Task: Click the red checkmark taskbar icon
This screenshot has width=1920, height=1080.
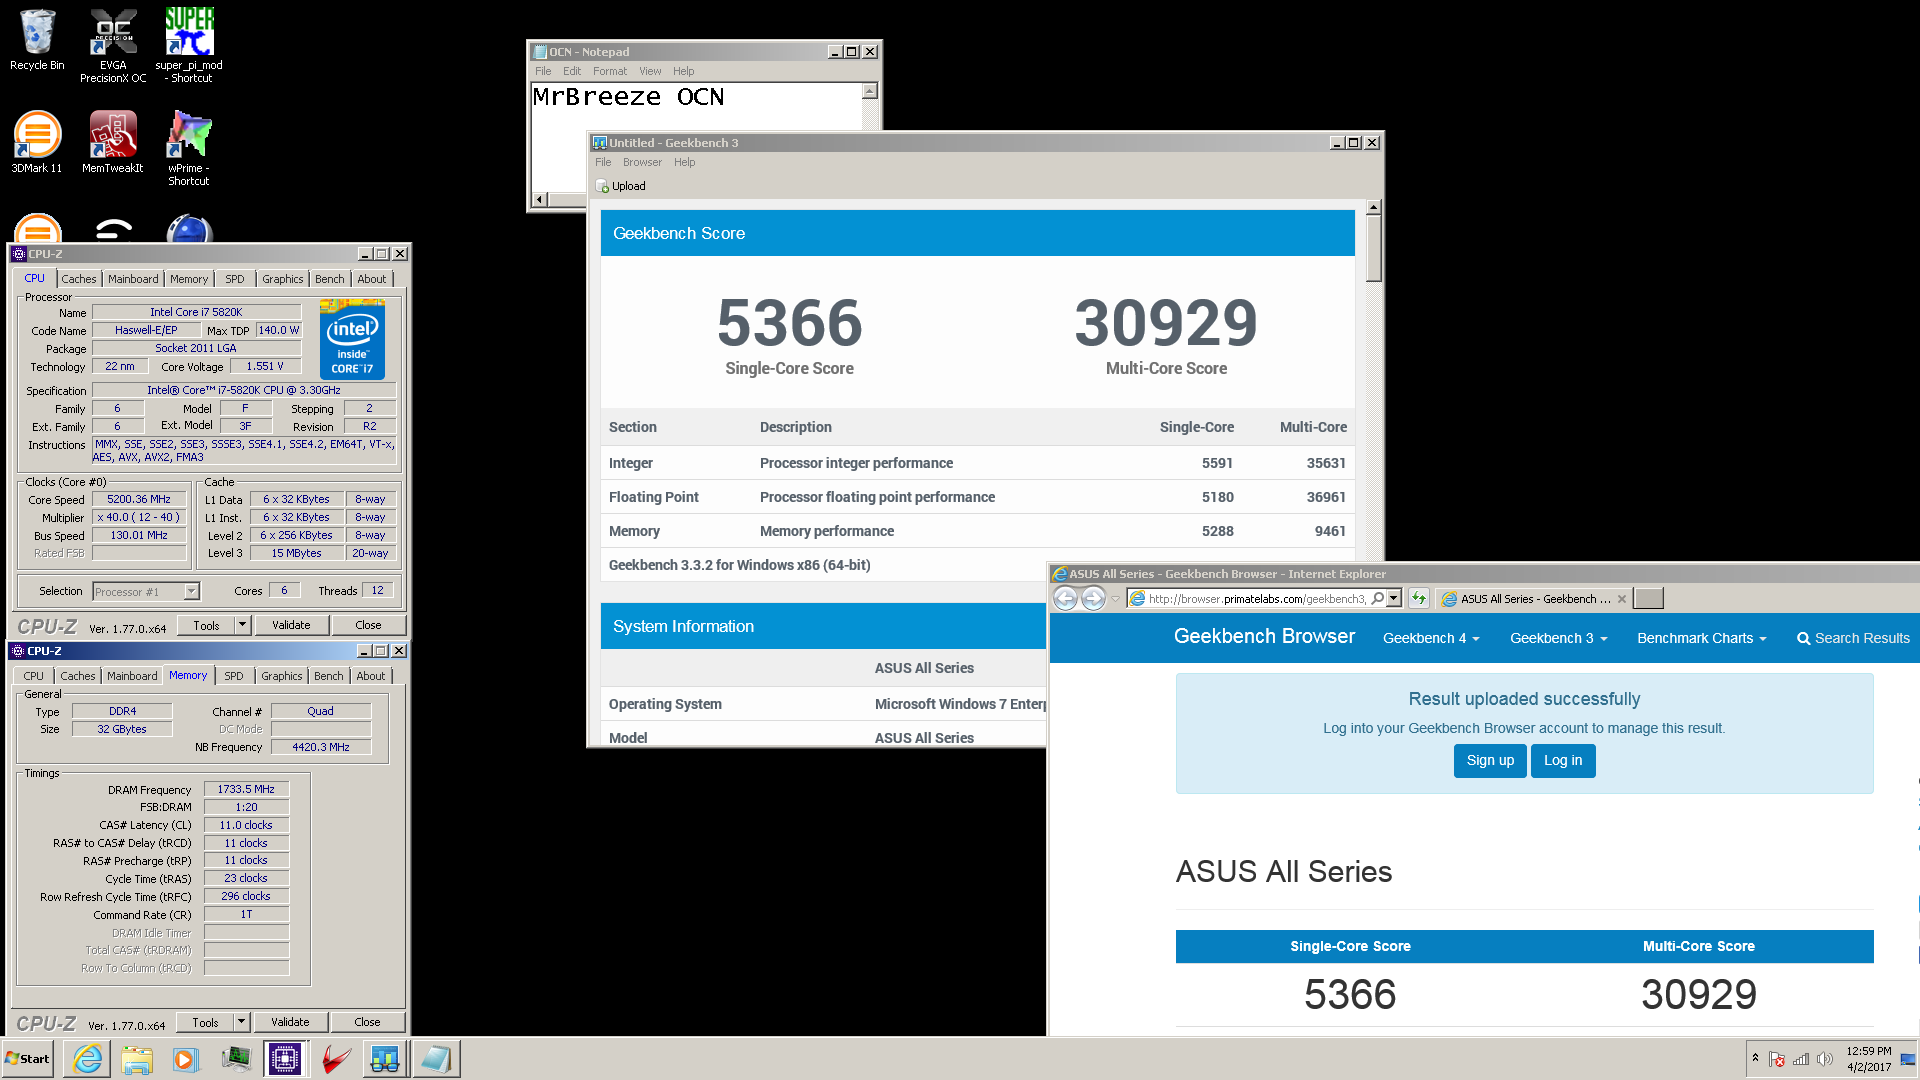Action: pos(335,1059)
